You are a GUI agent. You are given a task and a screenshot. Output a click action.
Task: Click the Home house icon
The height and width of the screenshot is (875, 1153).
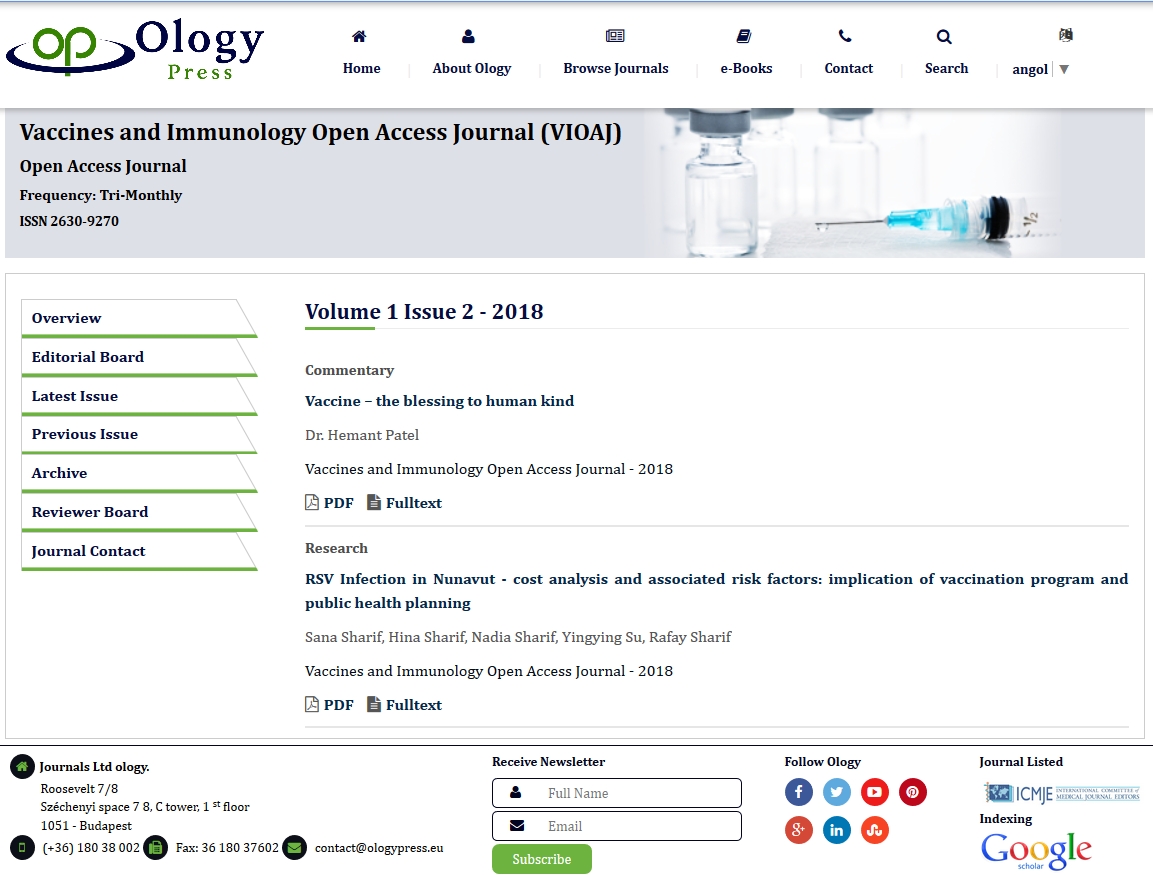pos(359,36)
